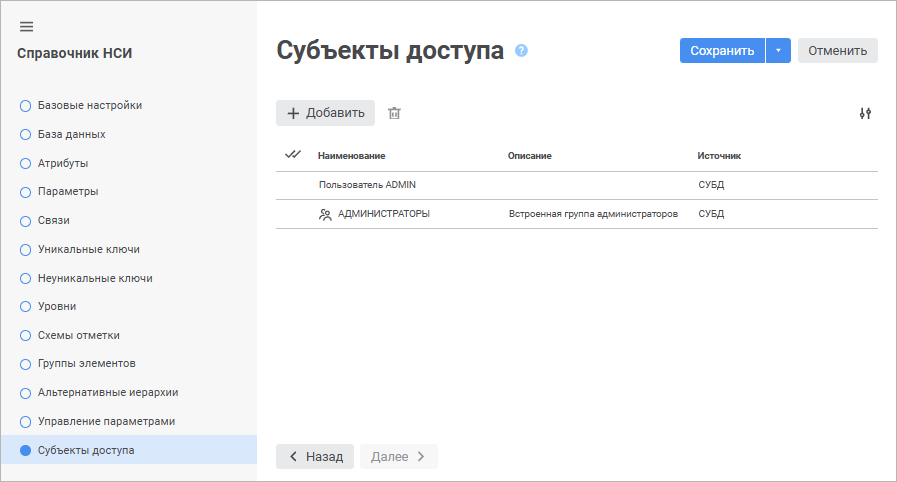The width and height of the screenshot is (897, 482).
Task: Open Базовые настройки step
Action: click(x=90, y=105)
